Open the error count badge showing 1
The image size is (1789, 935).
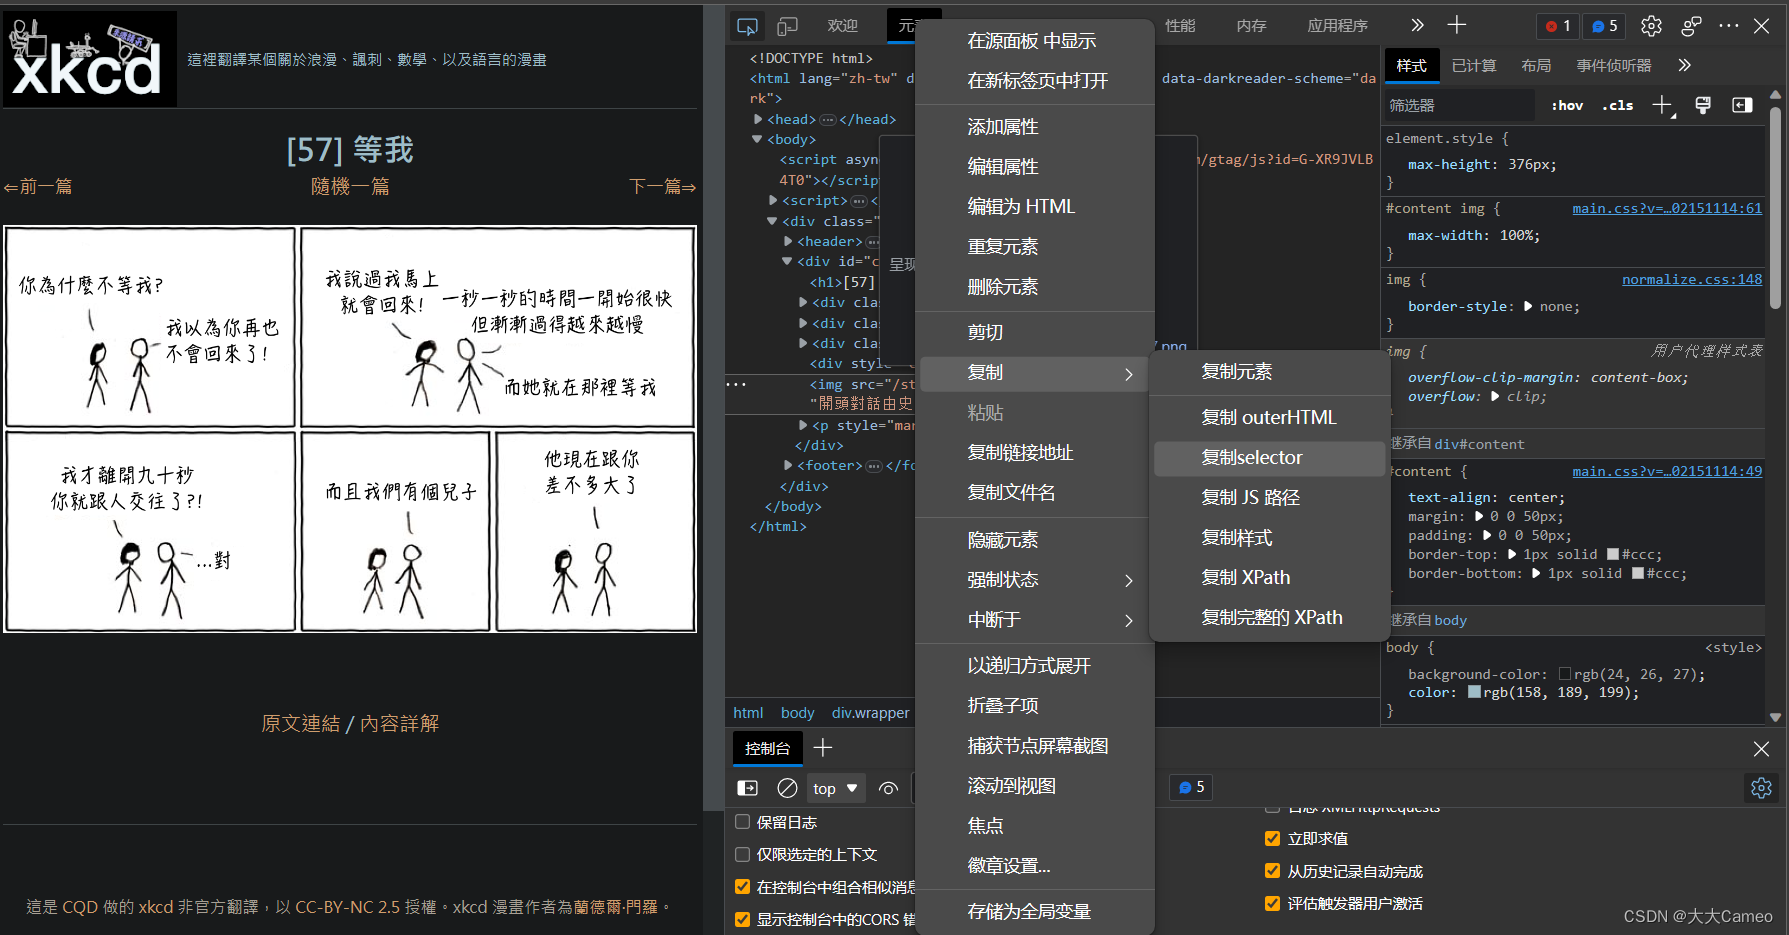point(1557,26)
